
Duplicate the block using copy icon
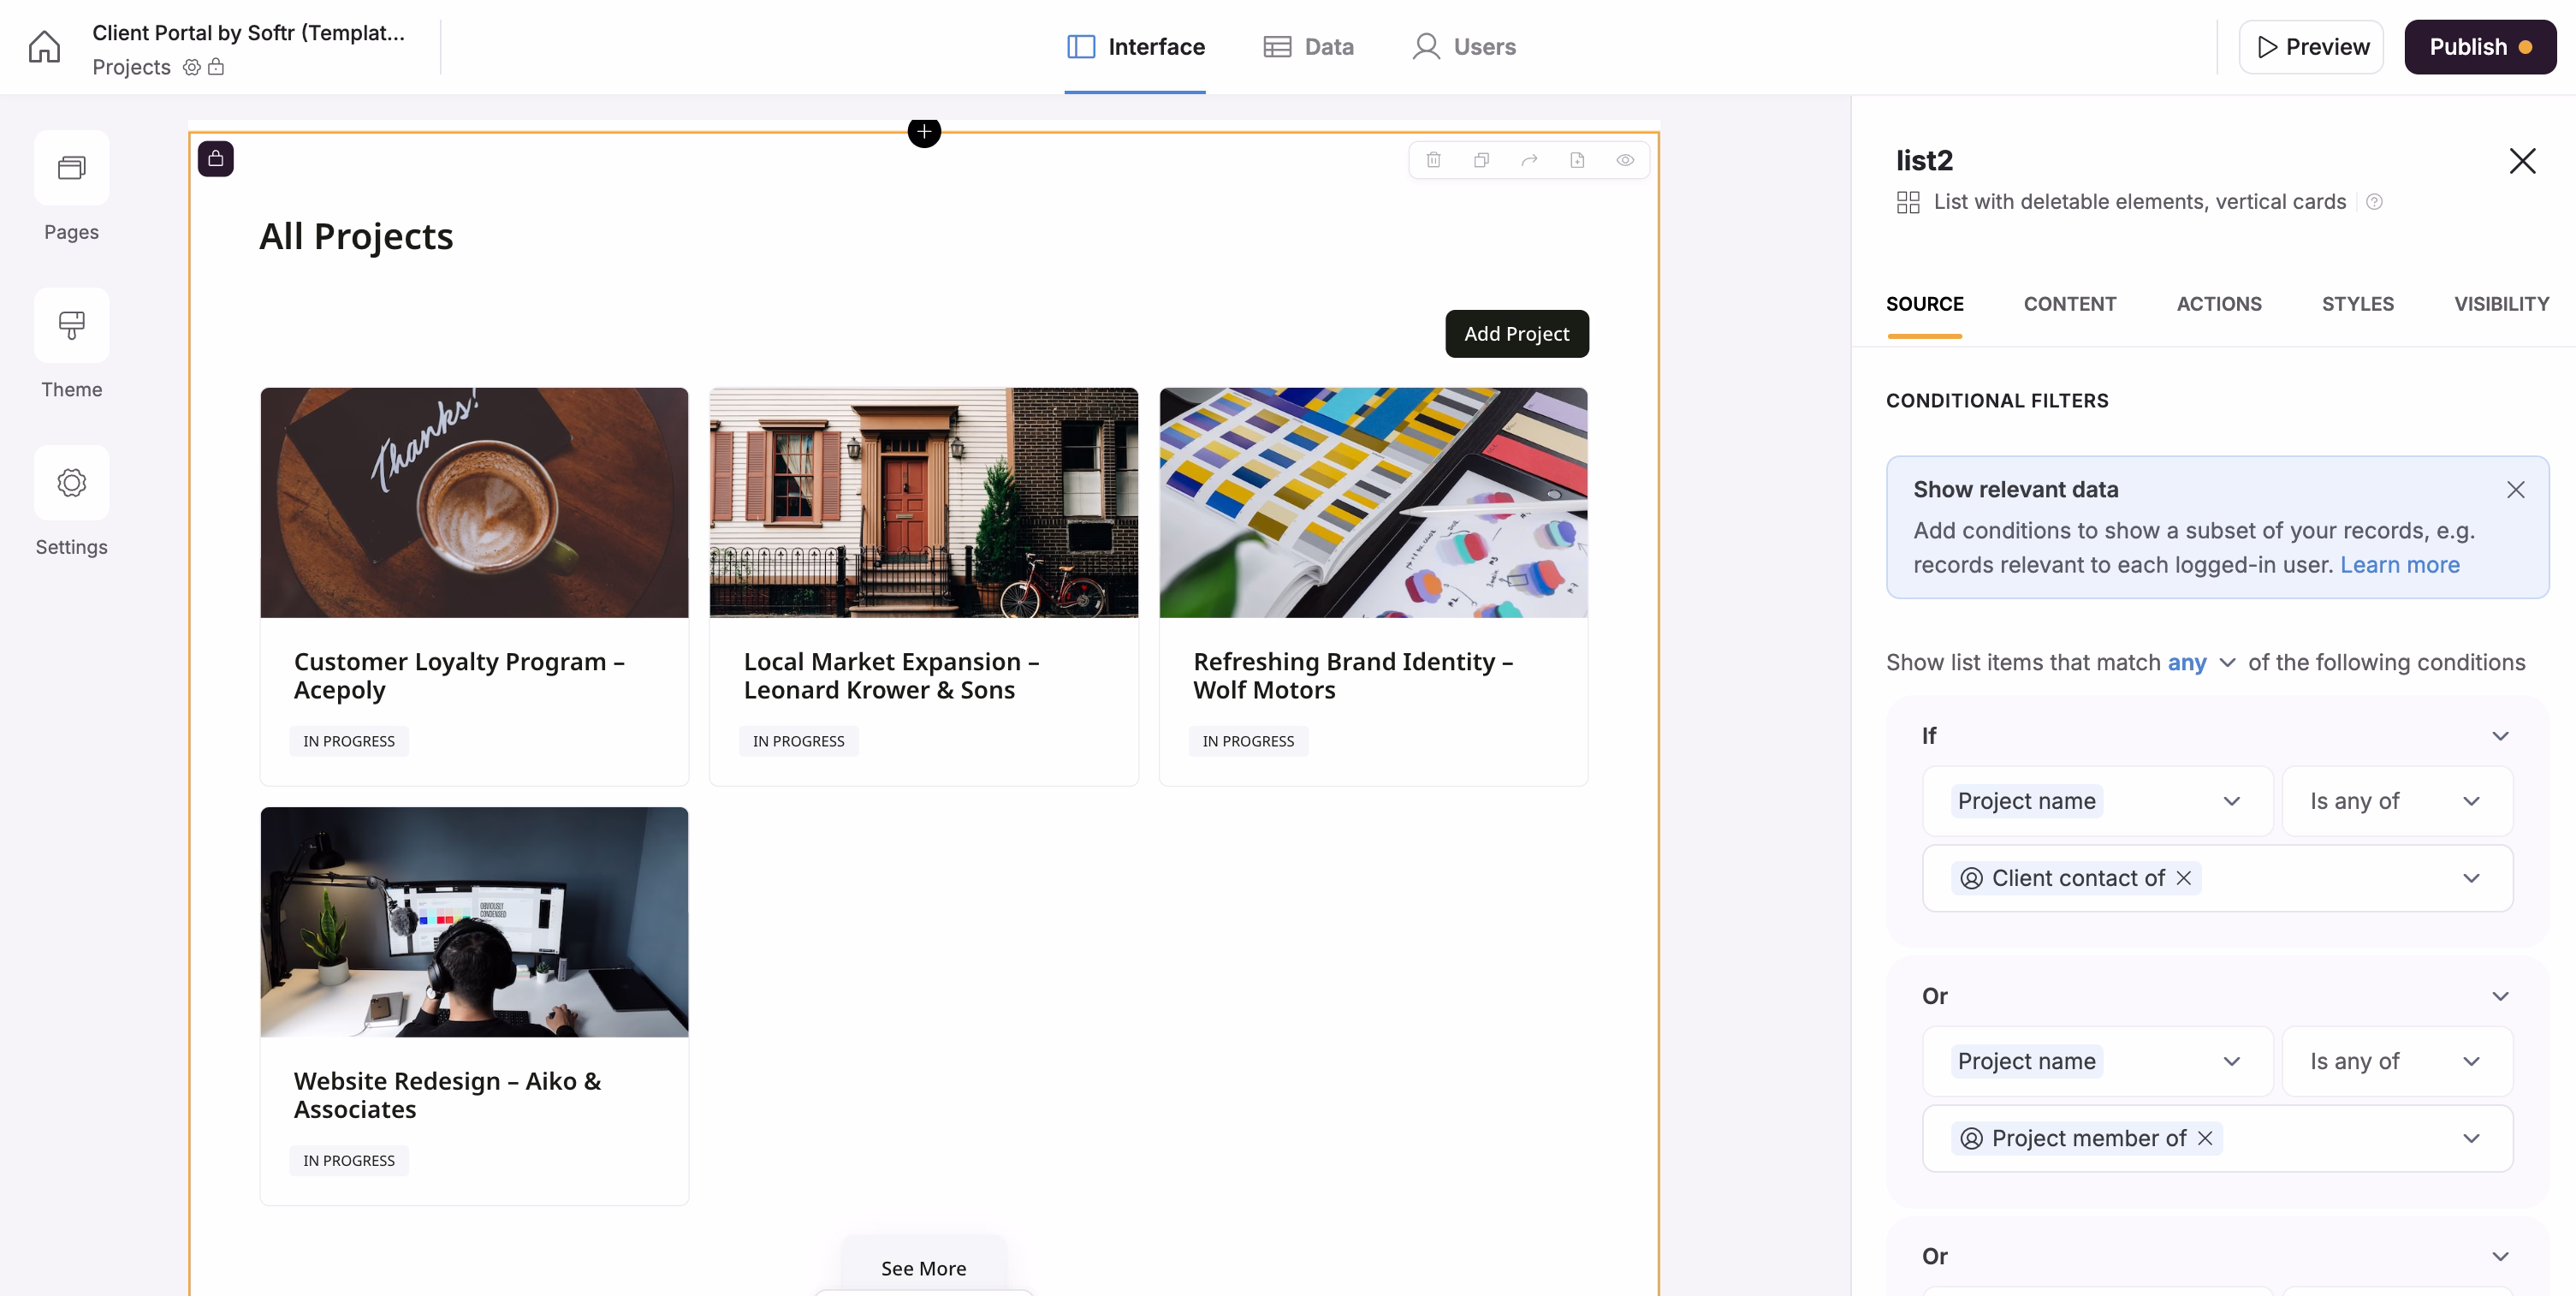(x=1482, y=160)
